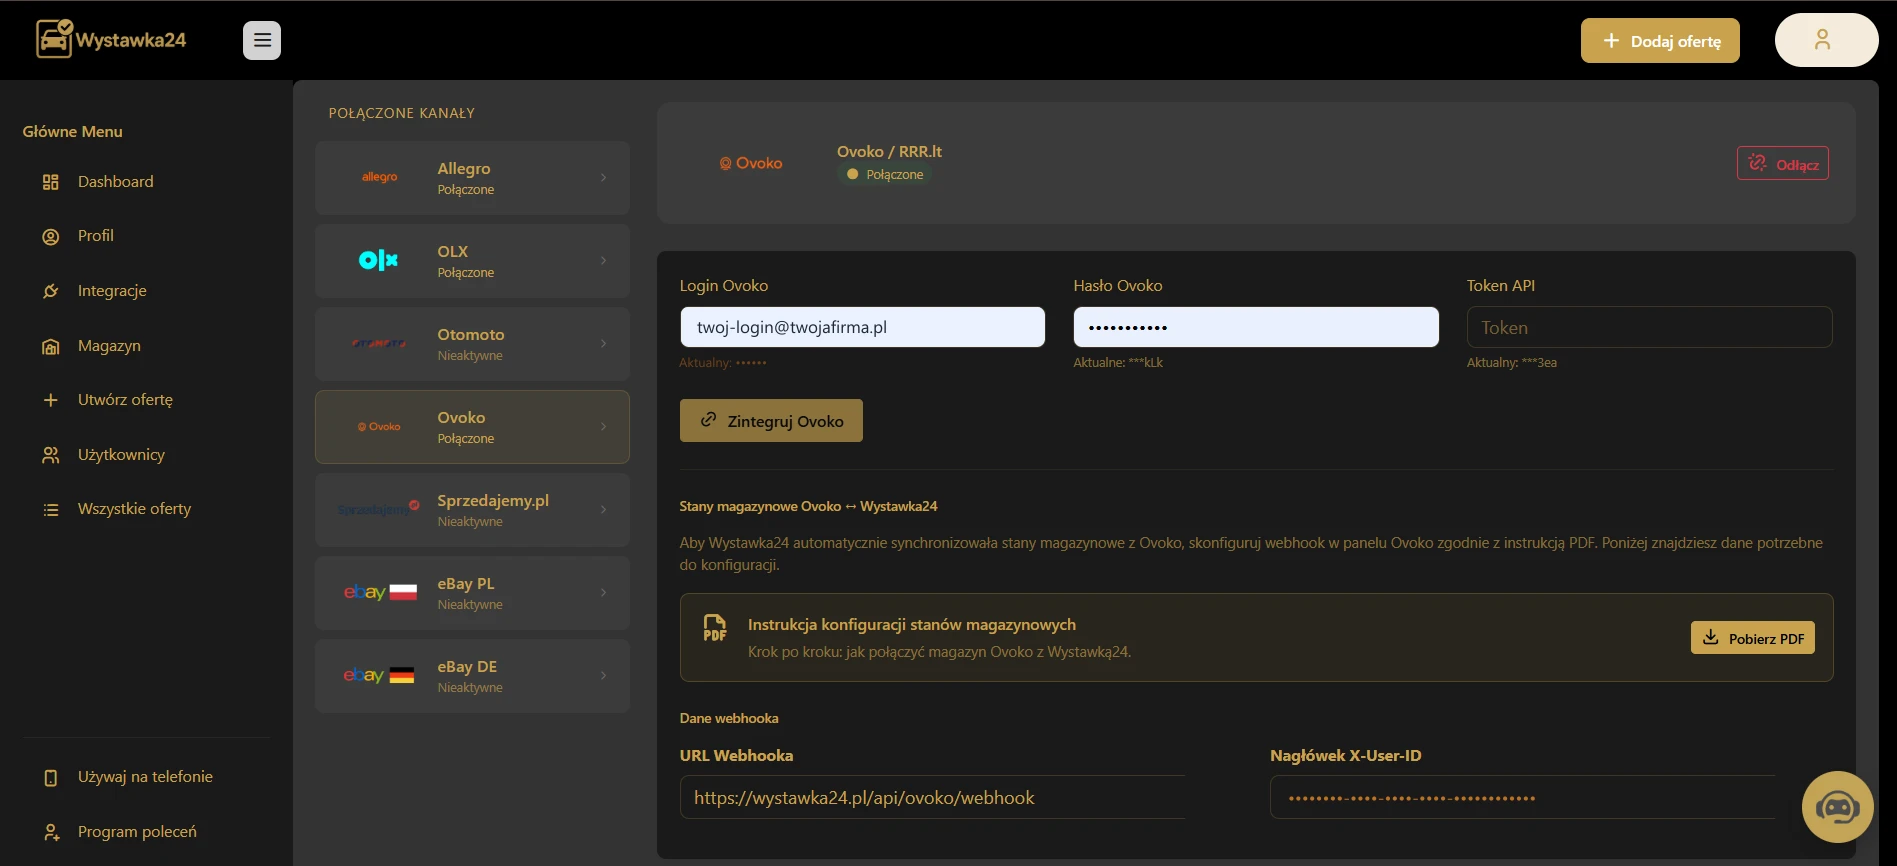Download the instructions with Pobierz PDF
Viewport: 1897px width, 866px height.
(1753, 638)
